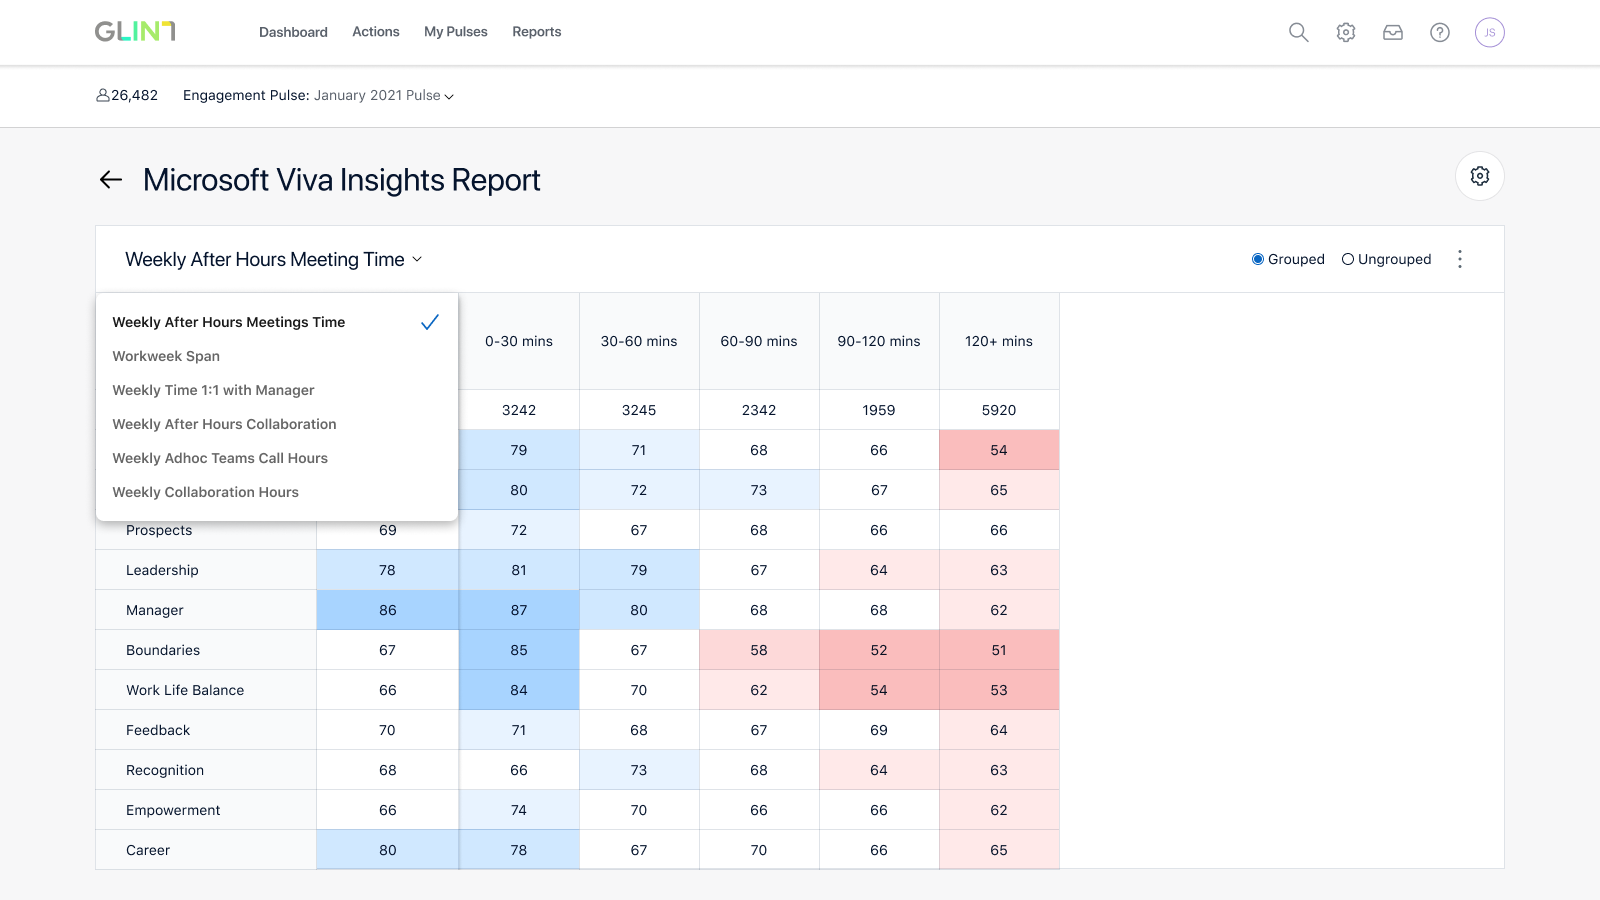This screenshot has height=900, width=1600.
Task: Click the Manager row label
Action: pos(155,610)
